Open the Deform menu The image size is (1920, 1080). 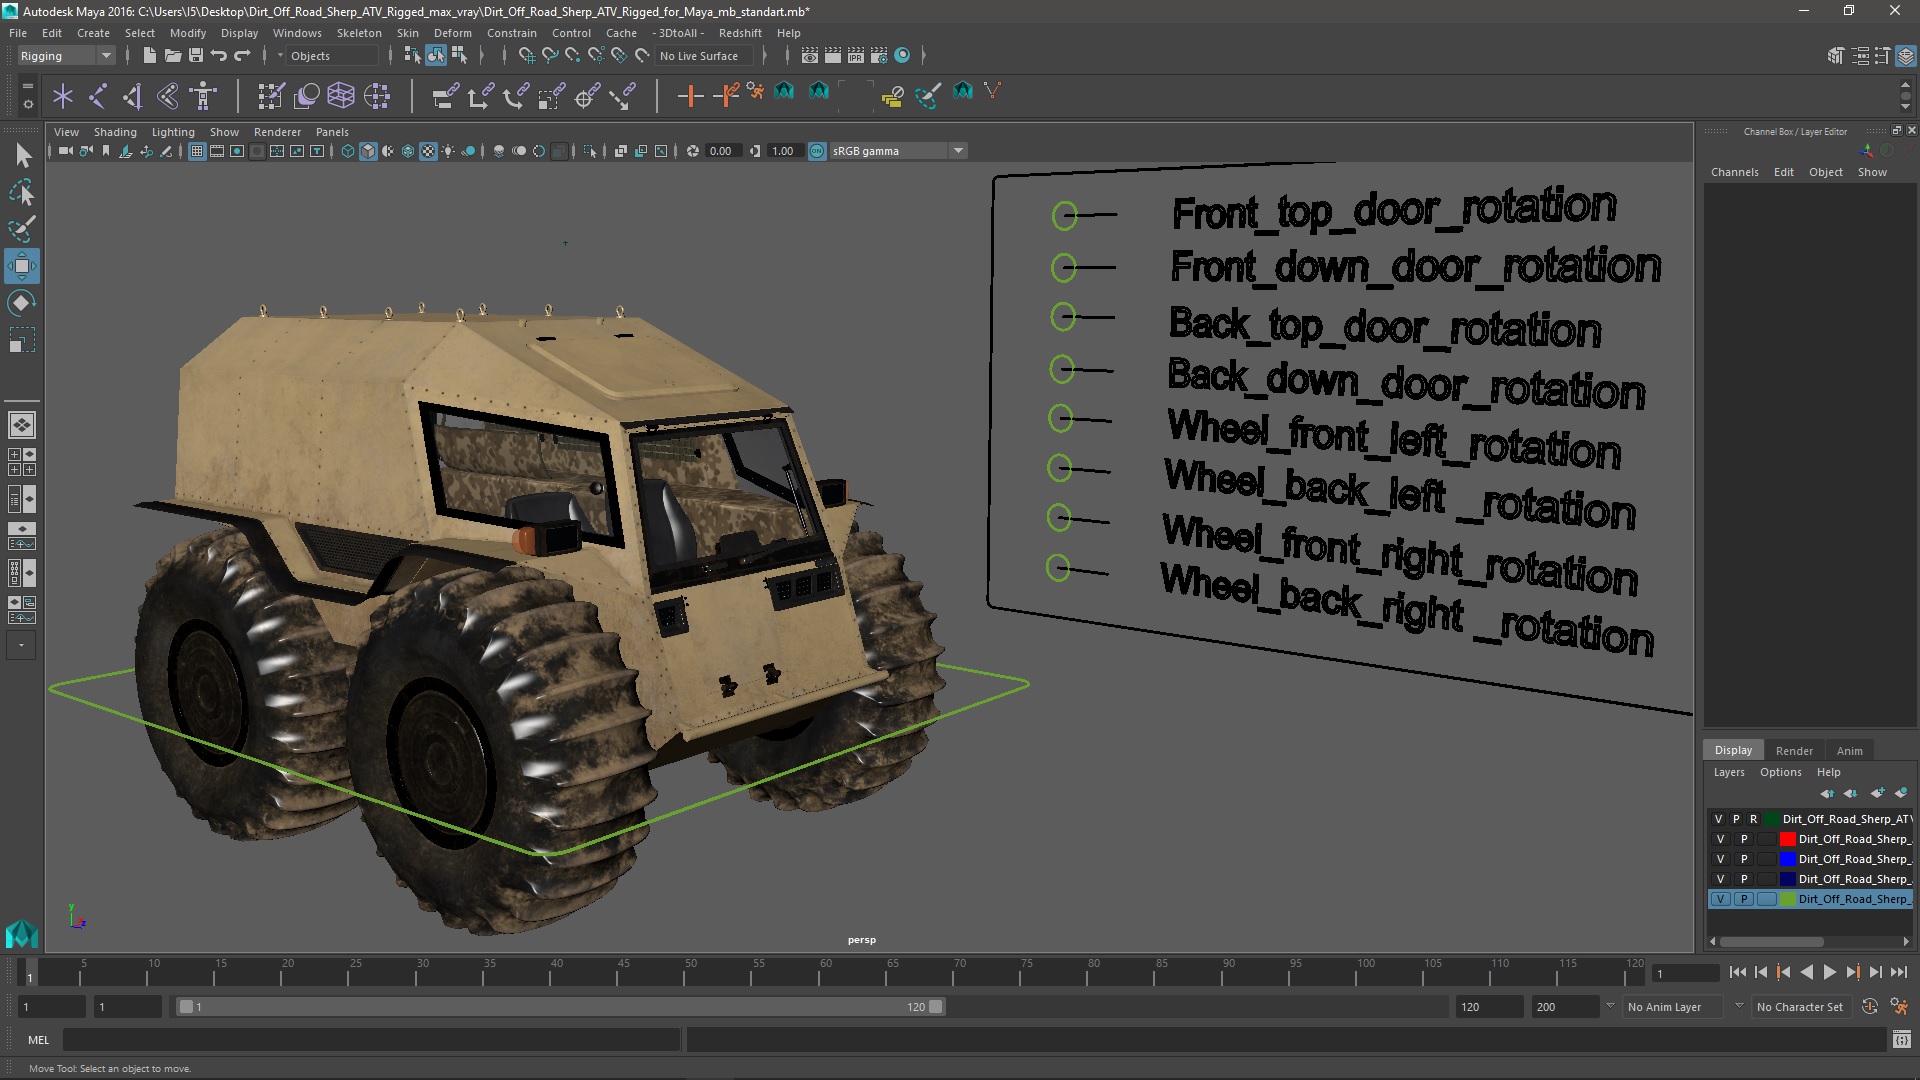click(x=452, y=33)
